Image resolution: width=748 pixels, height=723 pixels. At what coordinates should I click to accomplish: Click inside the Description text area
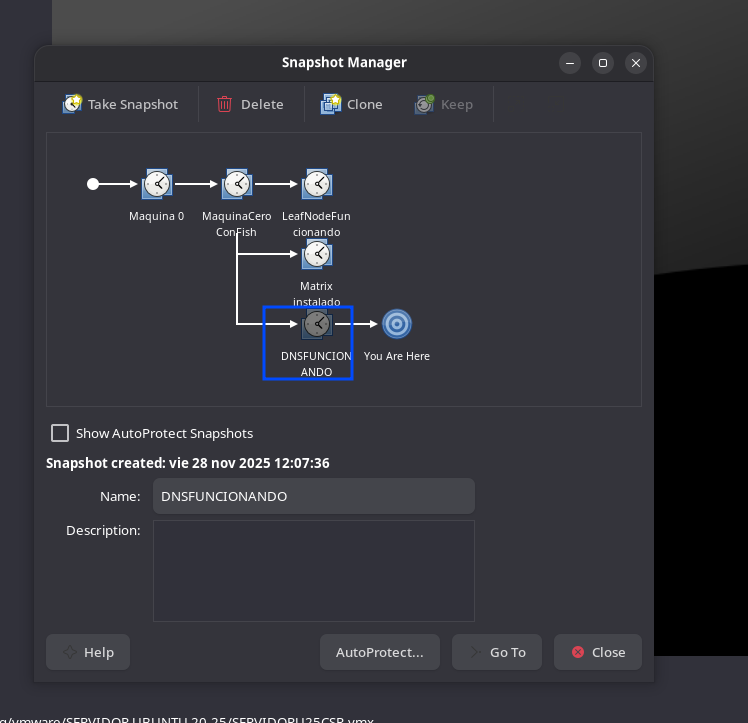[314, 571]
